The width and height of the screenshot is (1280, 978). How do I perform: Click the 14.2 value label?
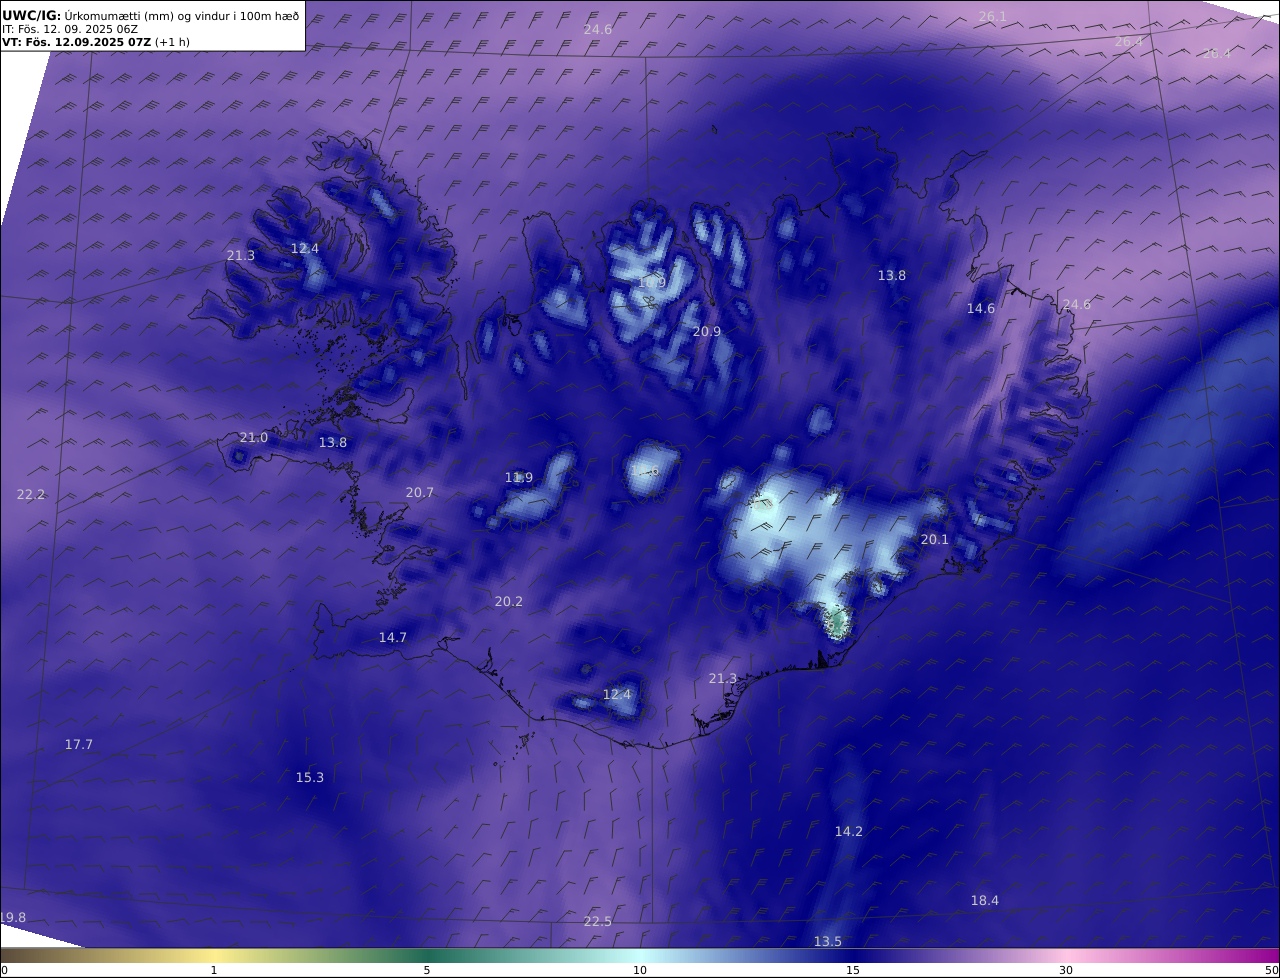(x=849, y=831)
